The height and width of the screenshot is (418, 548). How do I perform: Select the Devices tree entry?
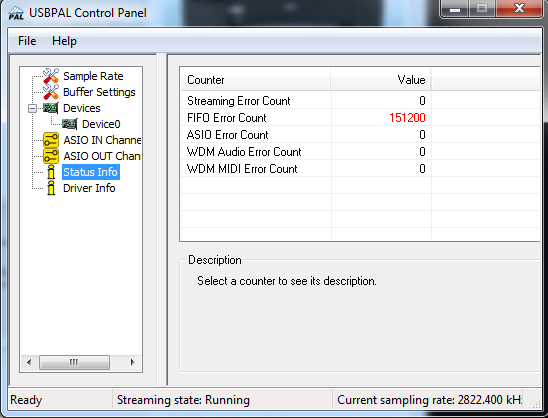click(81, 108)
